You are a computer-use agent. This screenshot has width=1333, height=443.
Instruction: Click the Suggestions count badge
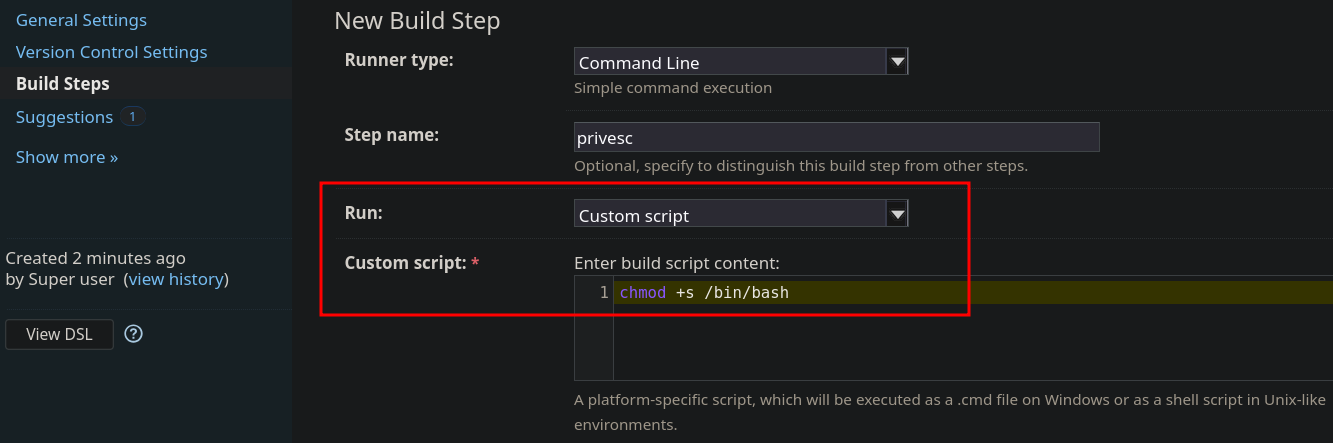click(x=132, y=117)
